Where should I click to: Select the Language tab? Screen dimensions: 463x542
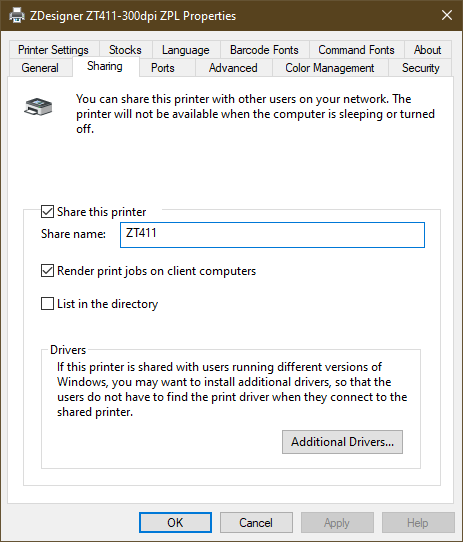[x=186, y=50]
